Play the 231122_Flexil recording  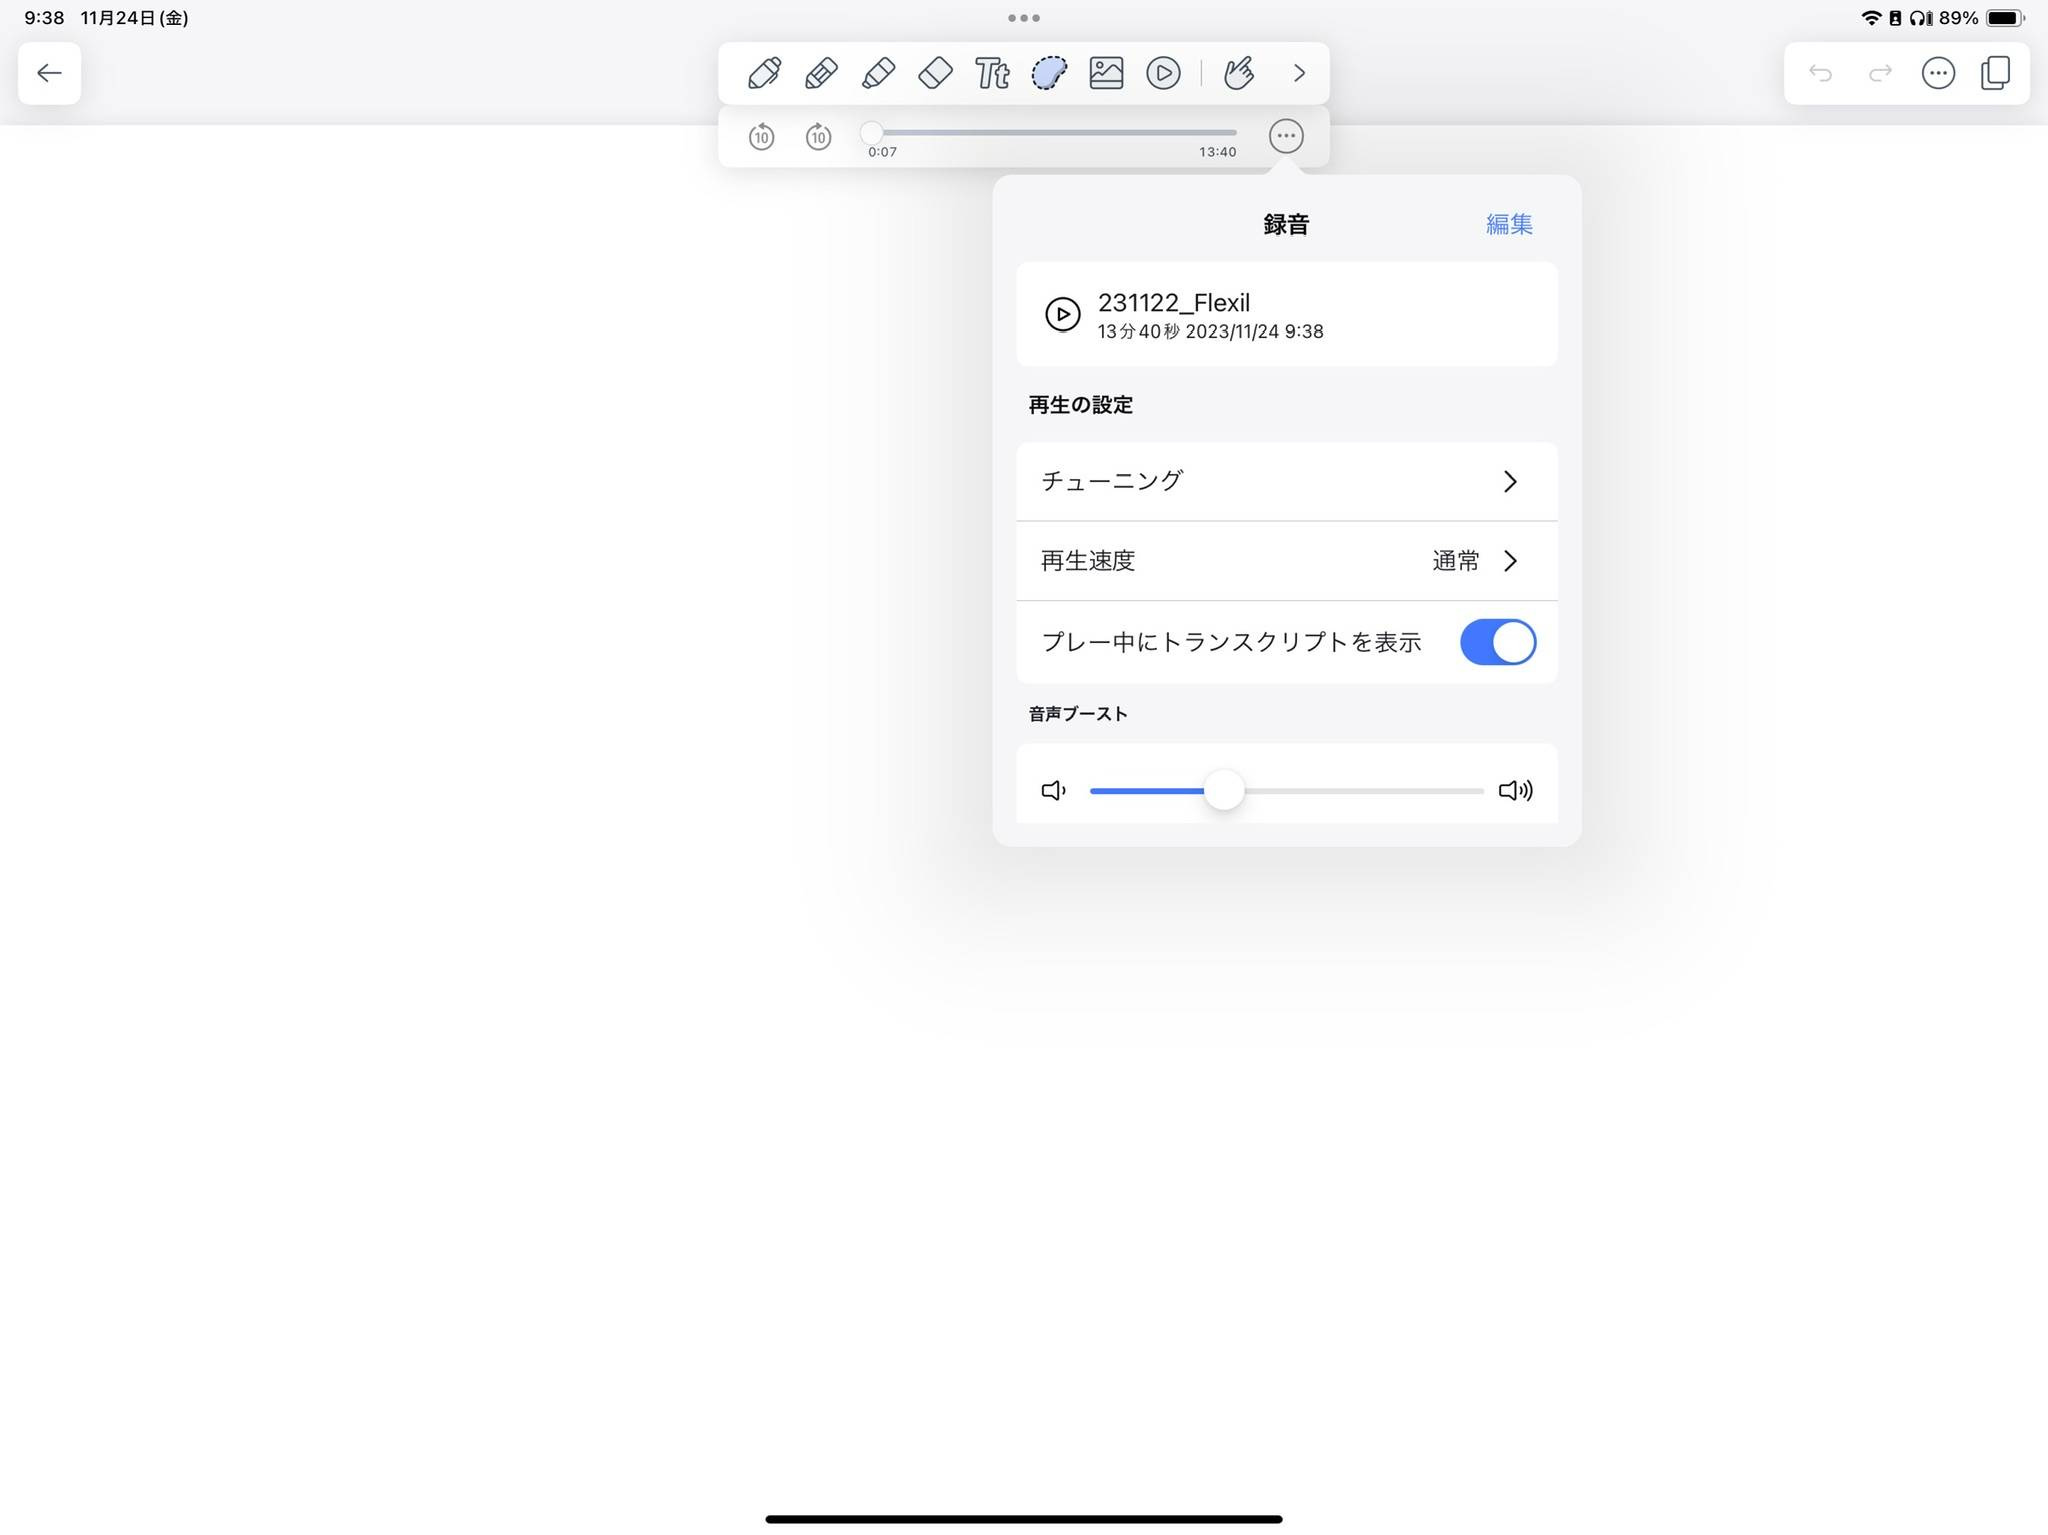click(x=1063, y=315)
